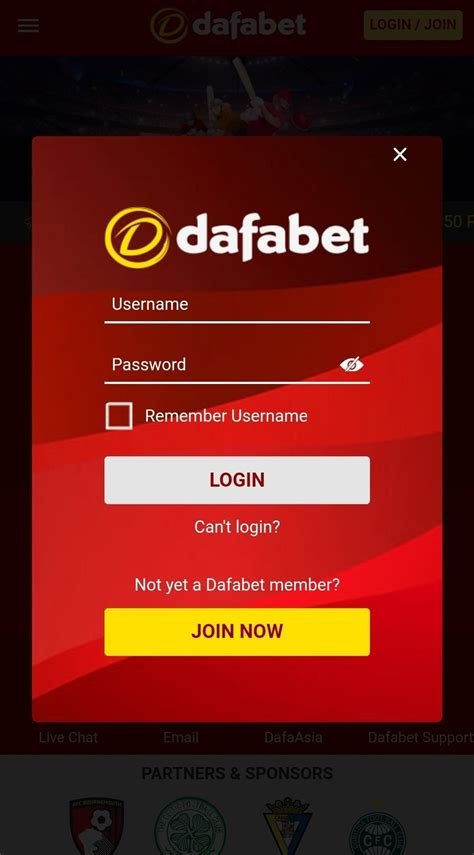474x855 pixels.
Task: Select the Email support option
Action: (181, 737)
